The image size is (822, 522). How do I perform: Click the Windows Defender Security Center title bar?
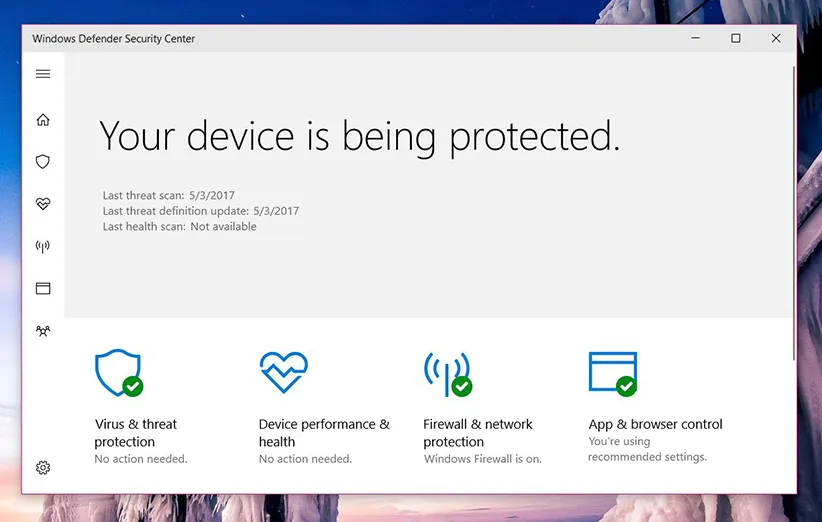click(350, 39)
